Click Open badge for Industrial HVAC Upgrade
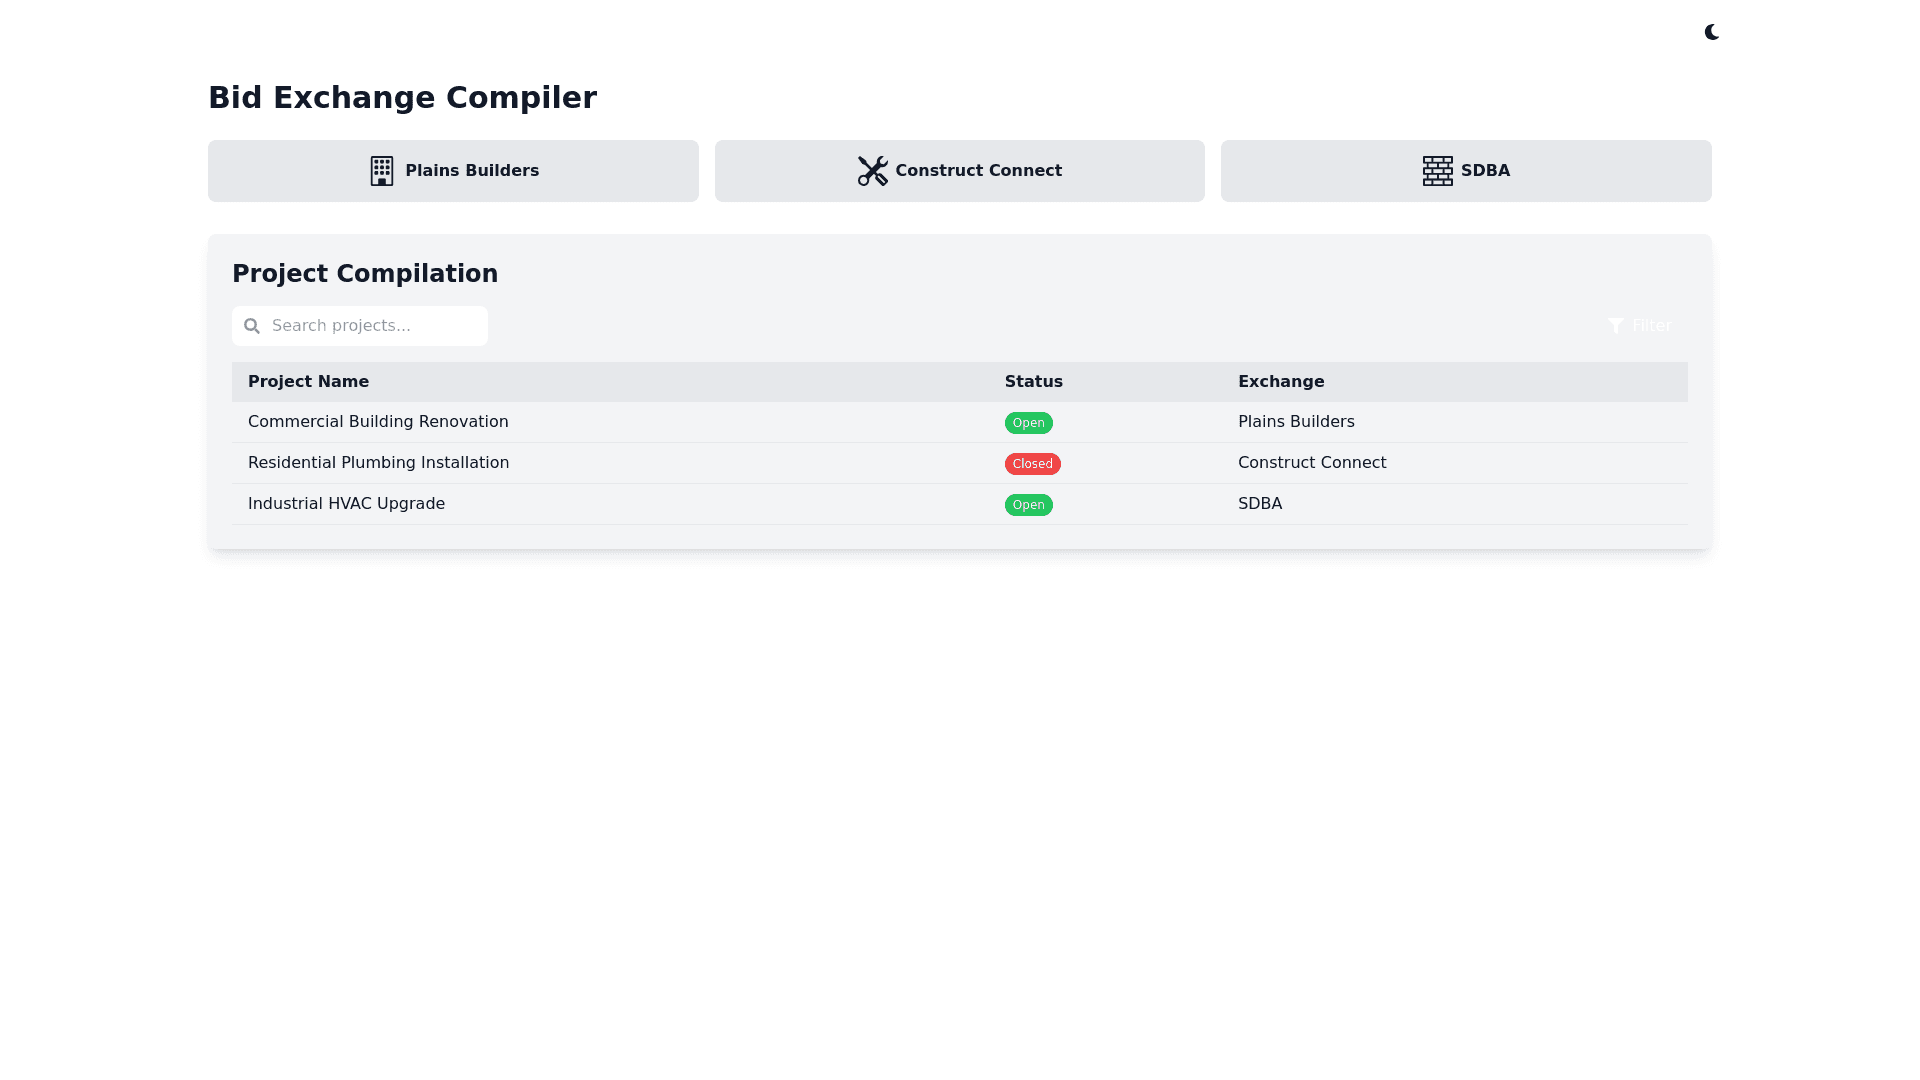 pyautogui.click(x=1028, y=505)
